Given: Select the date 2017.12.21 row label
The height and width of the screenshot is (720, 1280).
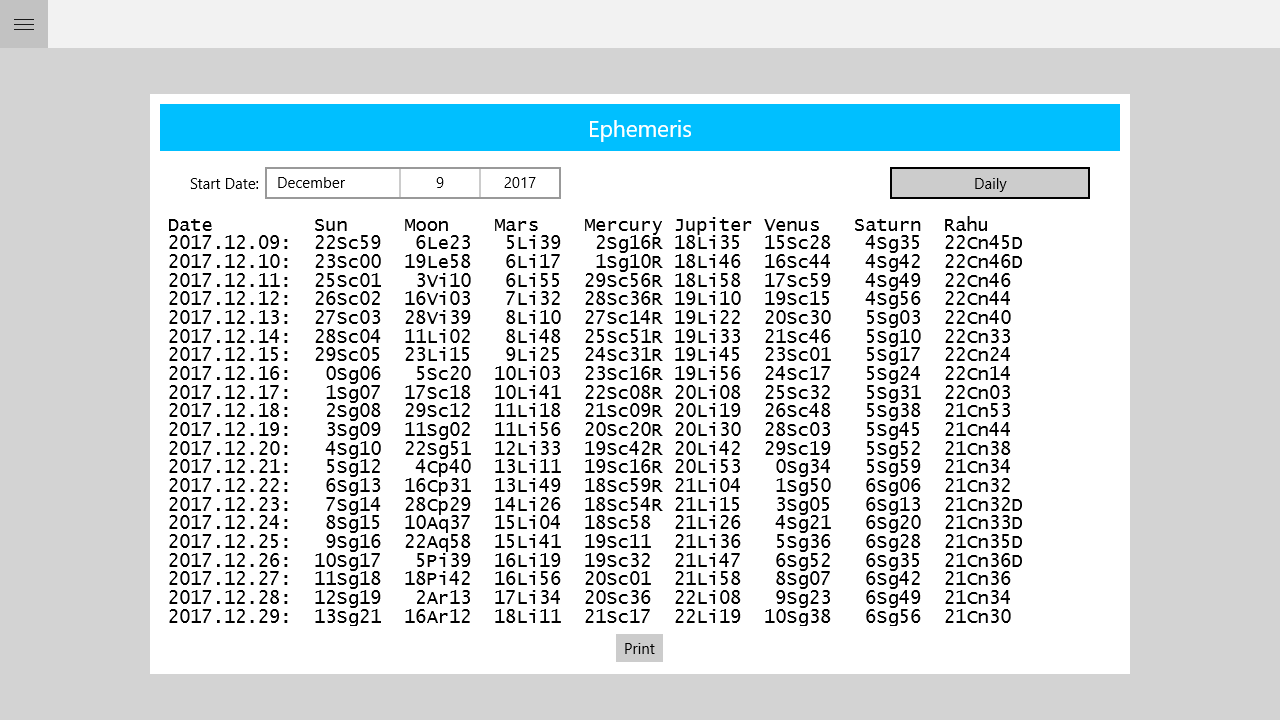Looking at the screenshot, I should (229, 467).
